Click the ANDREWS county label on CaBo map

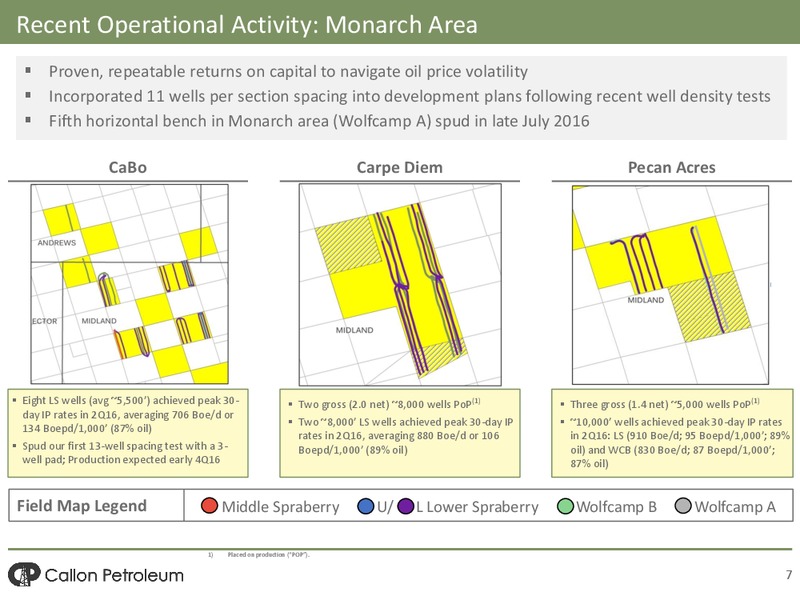point(57,243)
